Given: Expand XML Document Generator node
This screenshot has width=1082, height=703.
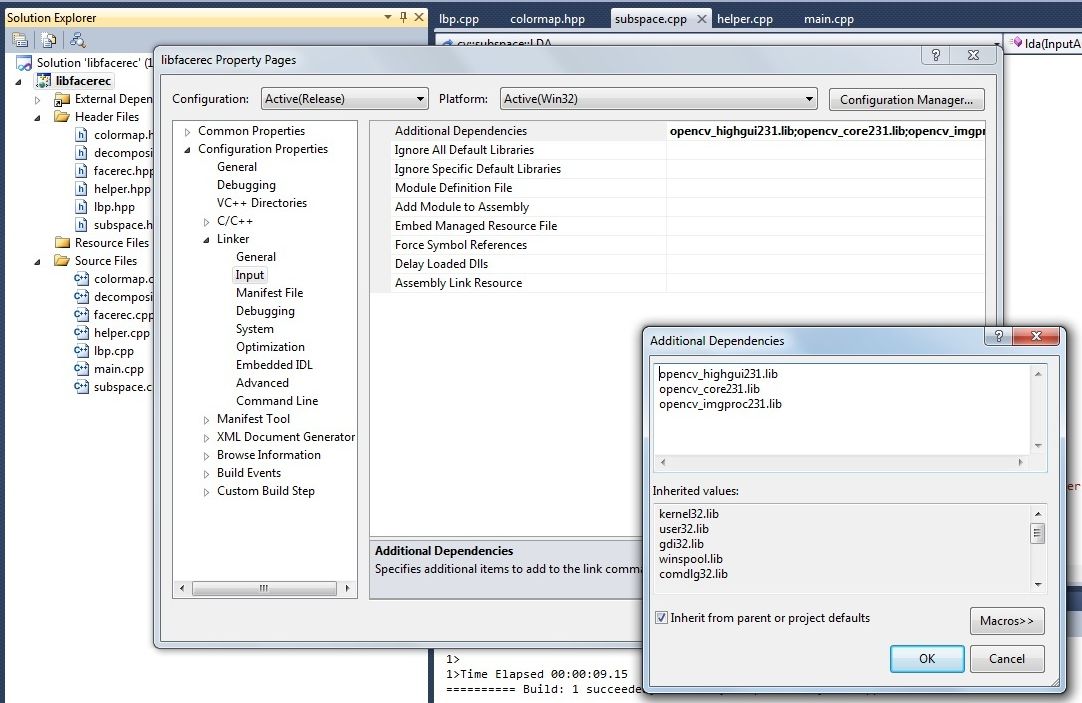Looking at the screenshot, I should coord(206,437).
